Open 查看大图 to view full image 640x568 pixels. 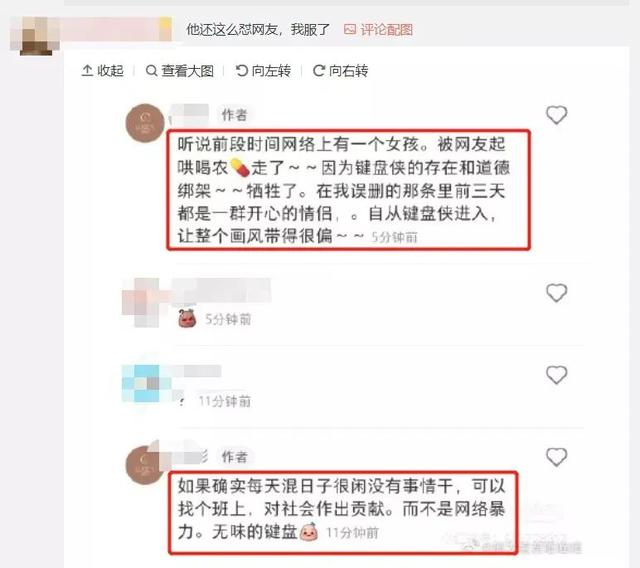click(180, 71)
